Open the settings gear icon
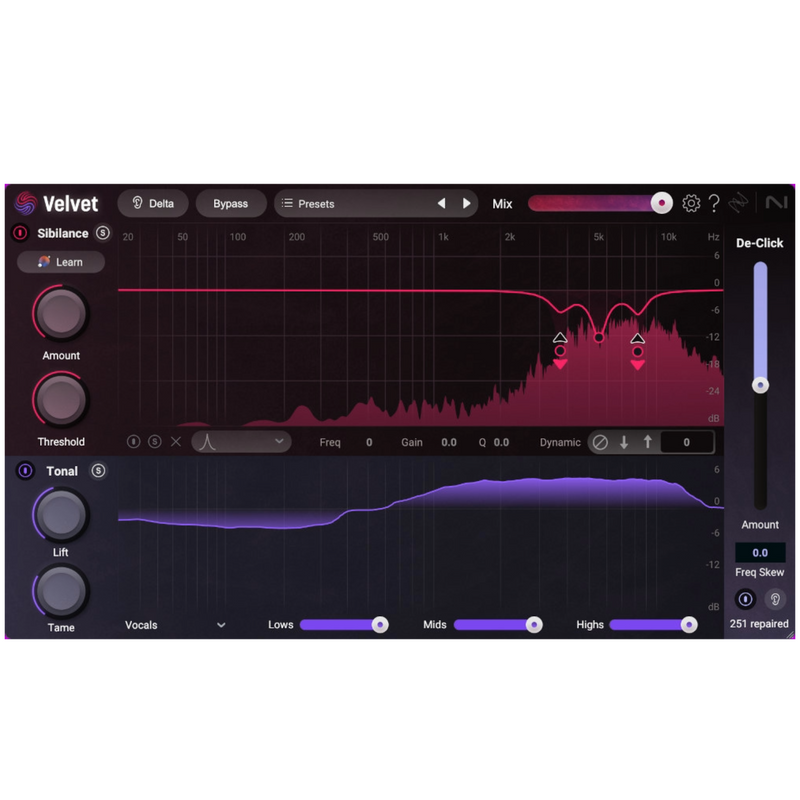800x800 pixels. point(691,204)
